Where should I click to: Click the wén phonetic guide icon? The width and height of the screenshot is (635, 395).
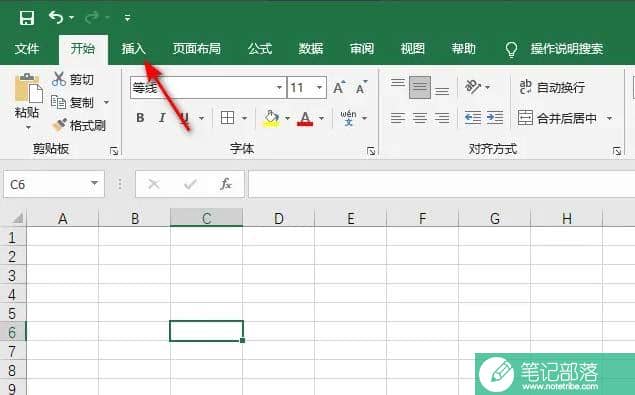click(x=348, y=118)
